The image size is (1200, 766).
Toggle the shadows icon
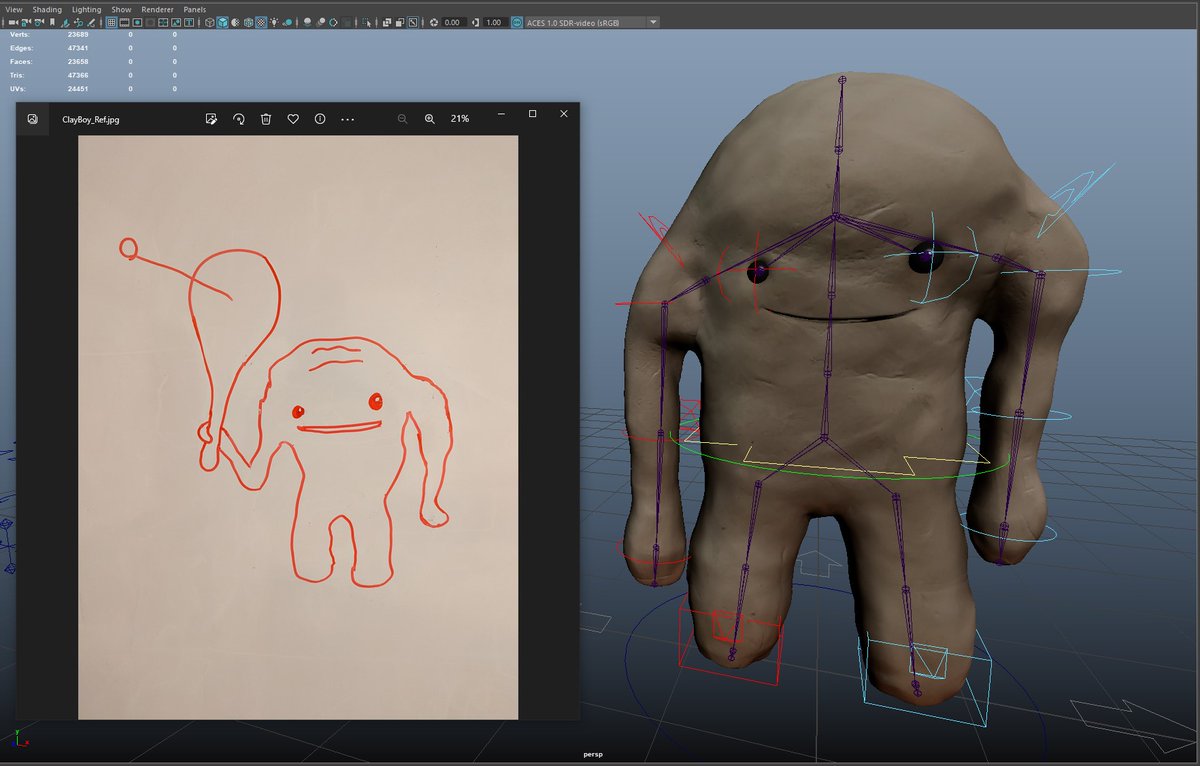(287, 22)
